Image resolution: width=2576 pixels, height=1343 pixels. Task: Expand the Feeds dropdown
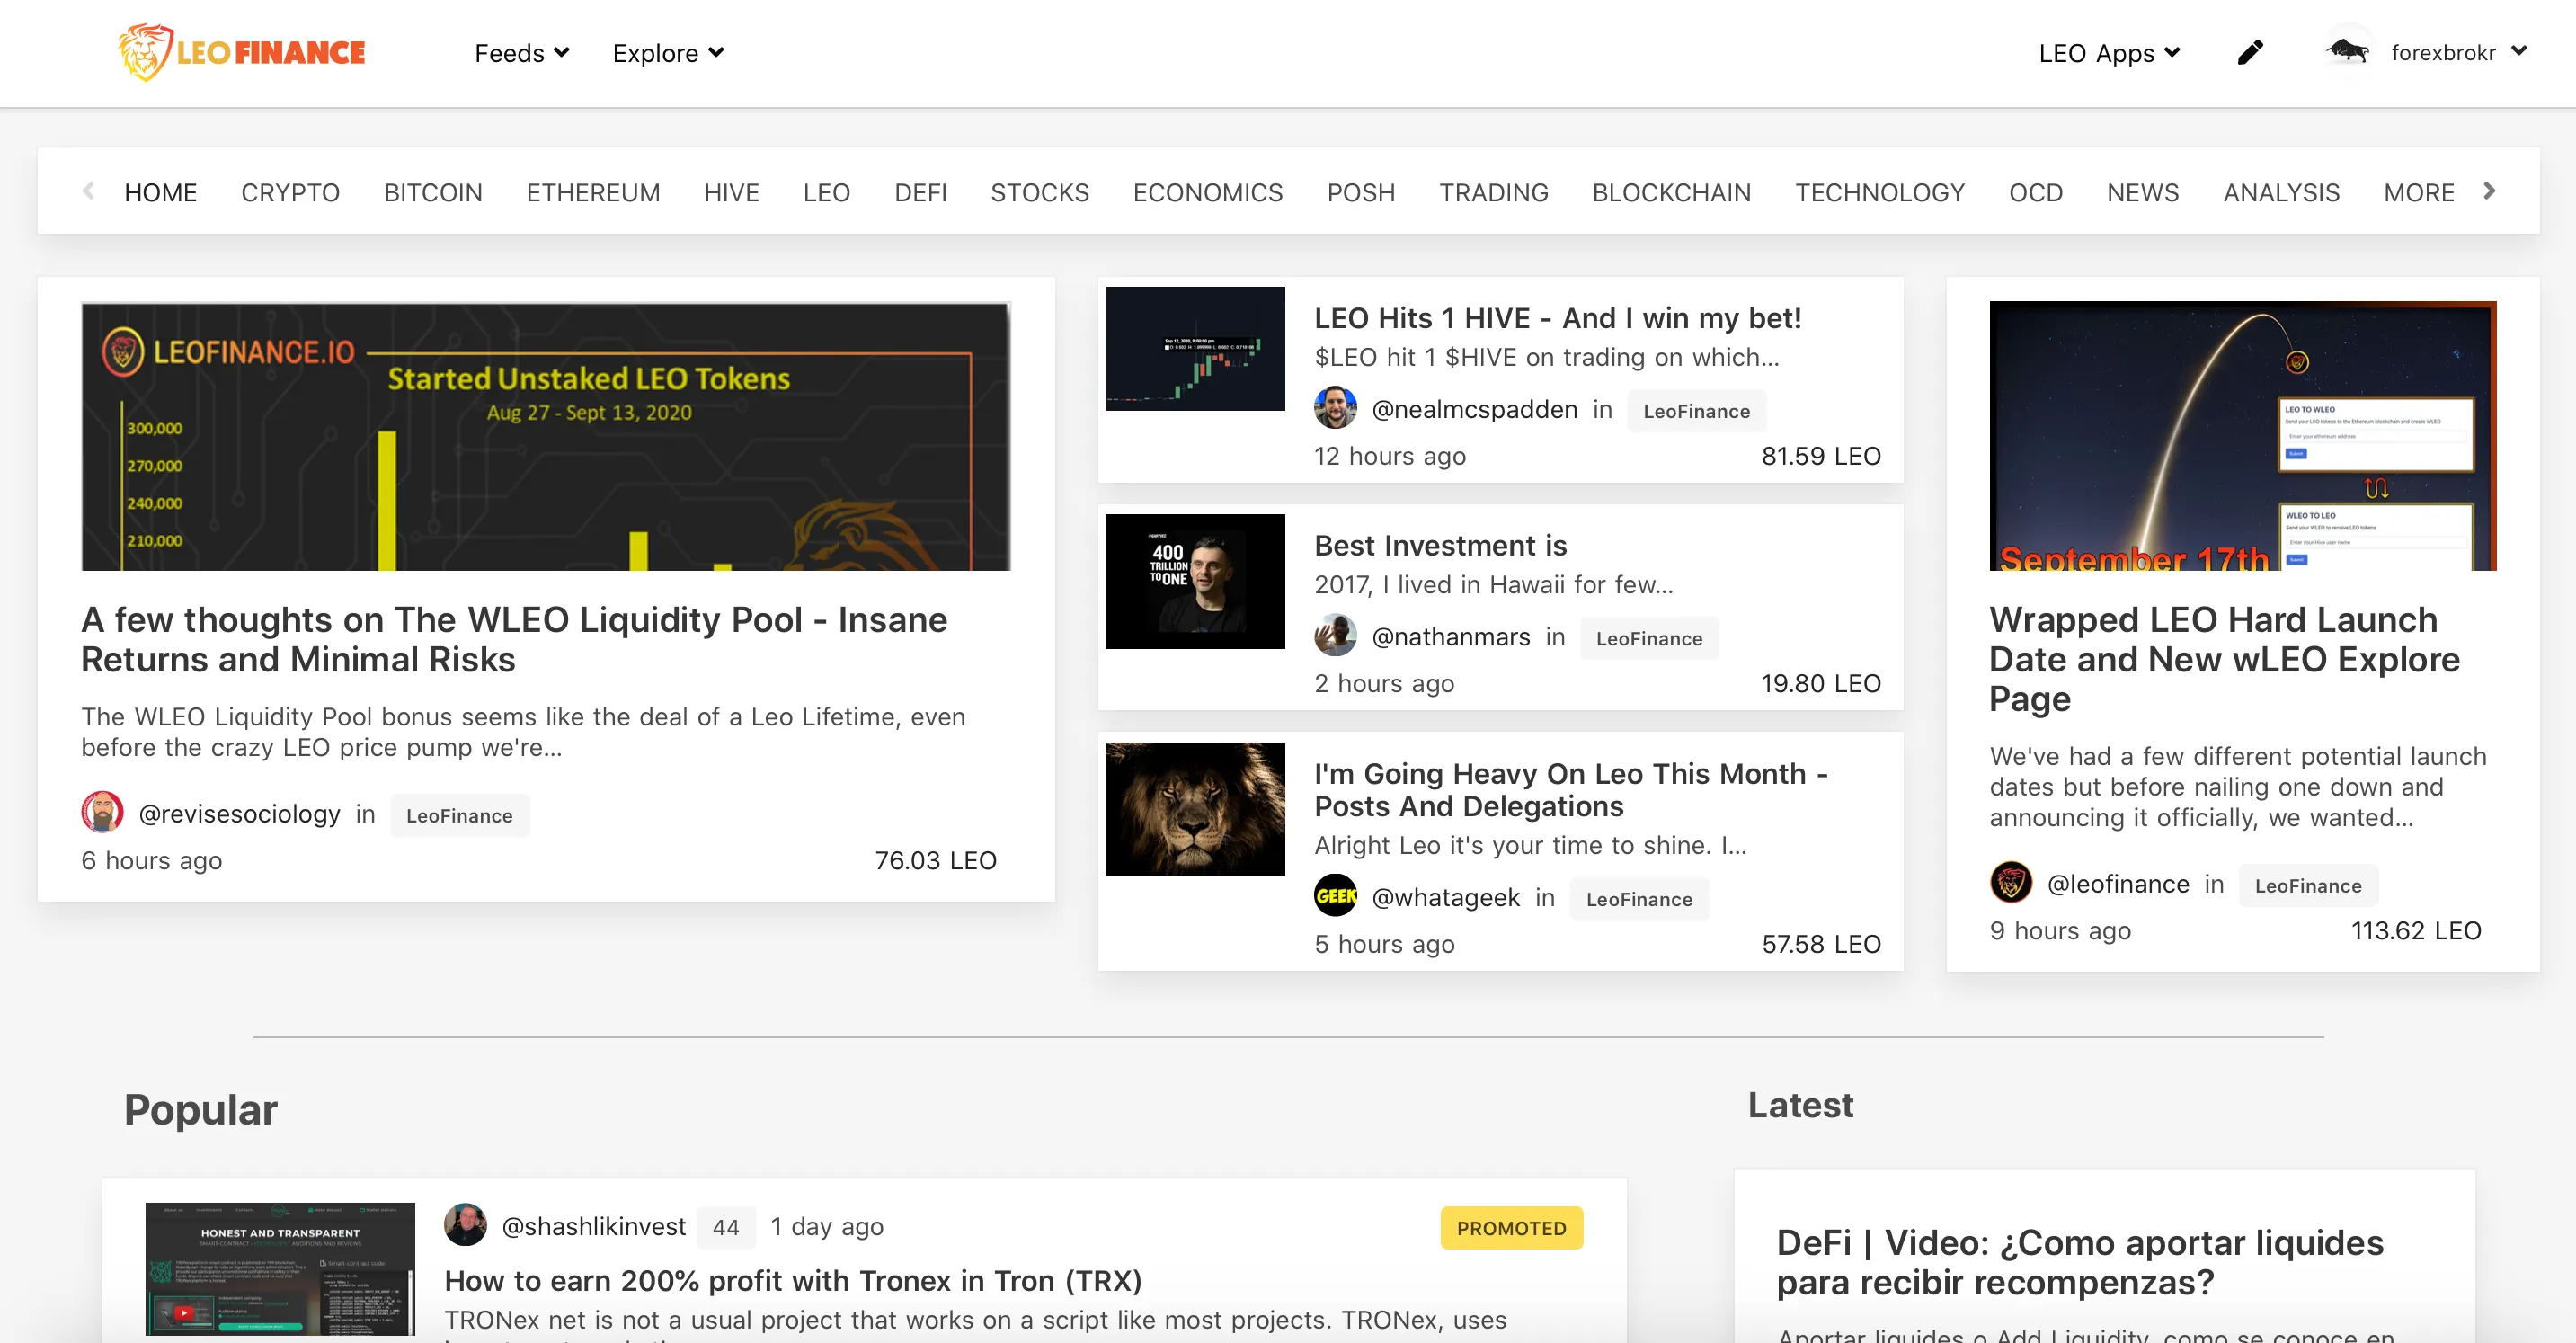[x=522, y=53]
